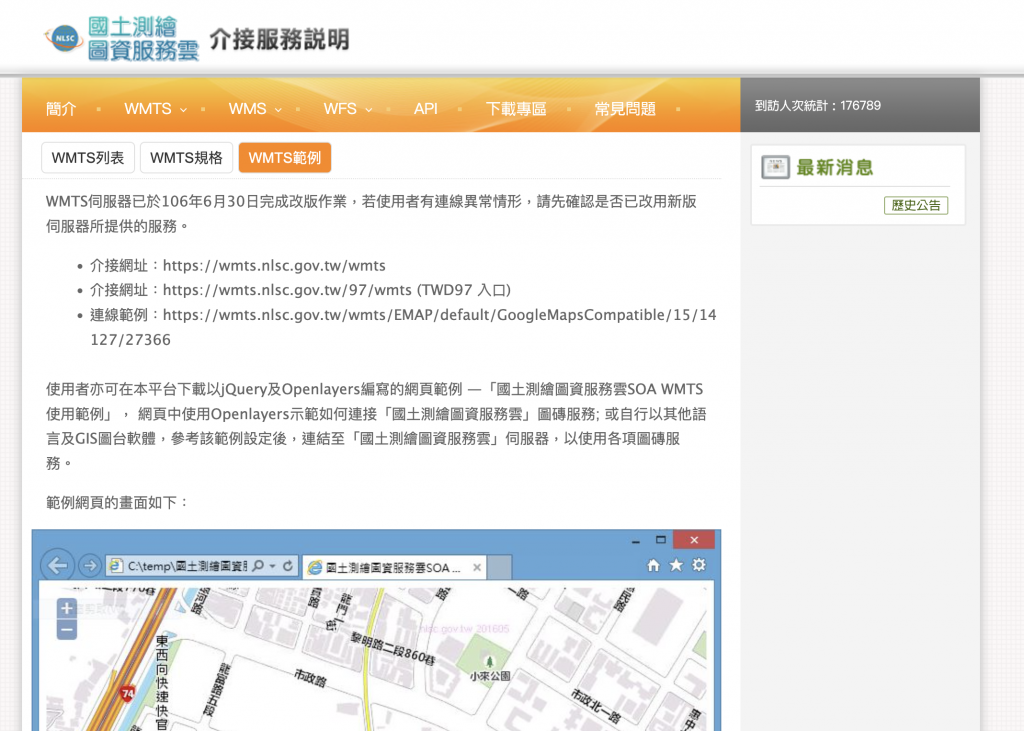Open the API menu item
The height and width of the screenshot is (731, 1024).
click(425, 108)
